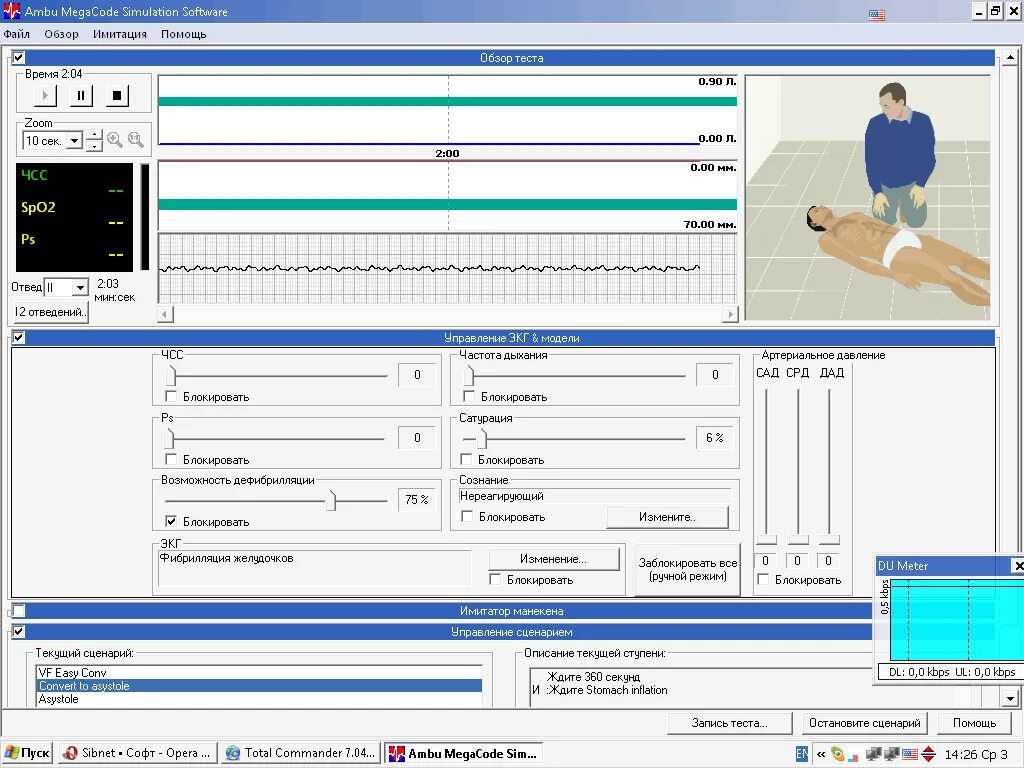Open the Помощь menu
Screen dimensions: 1024x768
click(x=184, y=34)
